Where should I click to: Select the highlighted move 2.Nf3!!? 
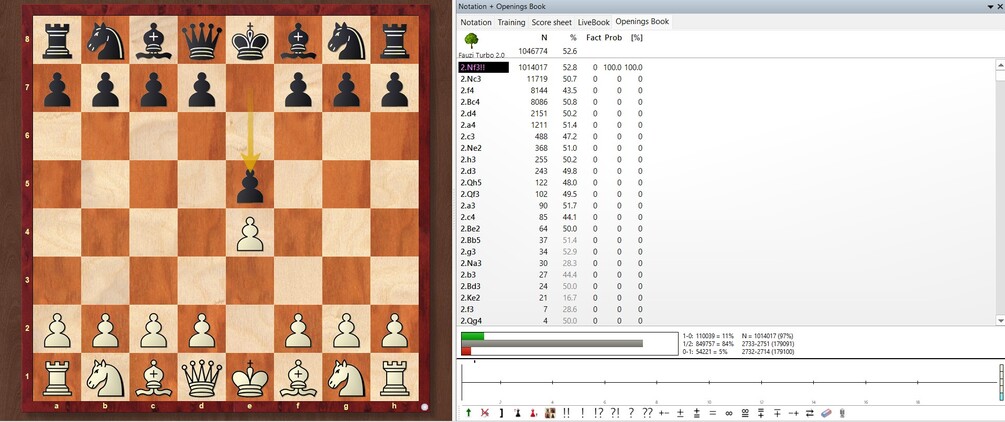[484, 67]
